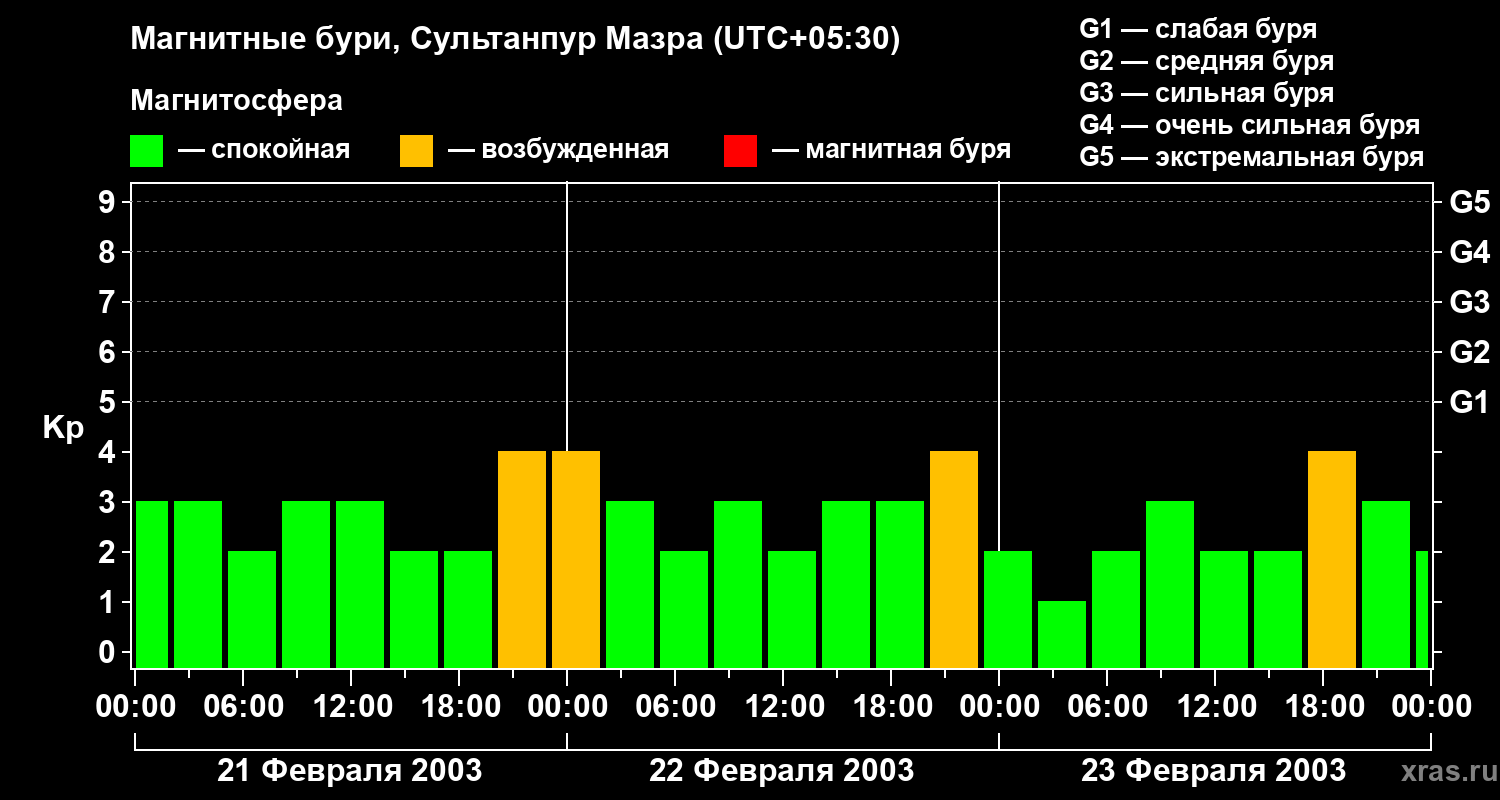Click the 'G4' label on the right axis
The image size is (1500, 800).
click(x=1469, y=252)
